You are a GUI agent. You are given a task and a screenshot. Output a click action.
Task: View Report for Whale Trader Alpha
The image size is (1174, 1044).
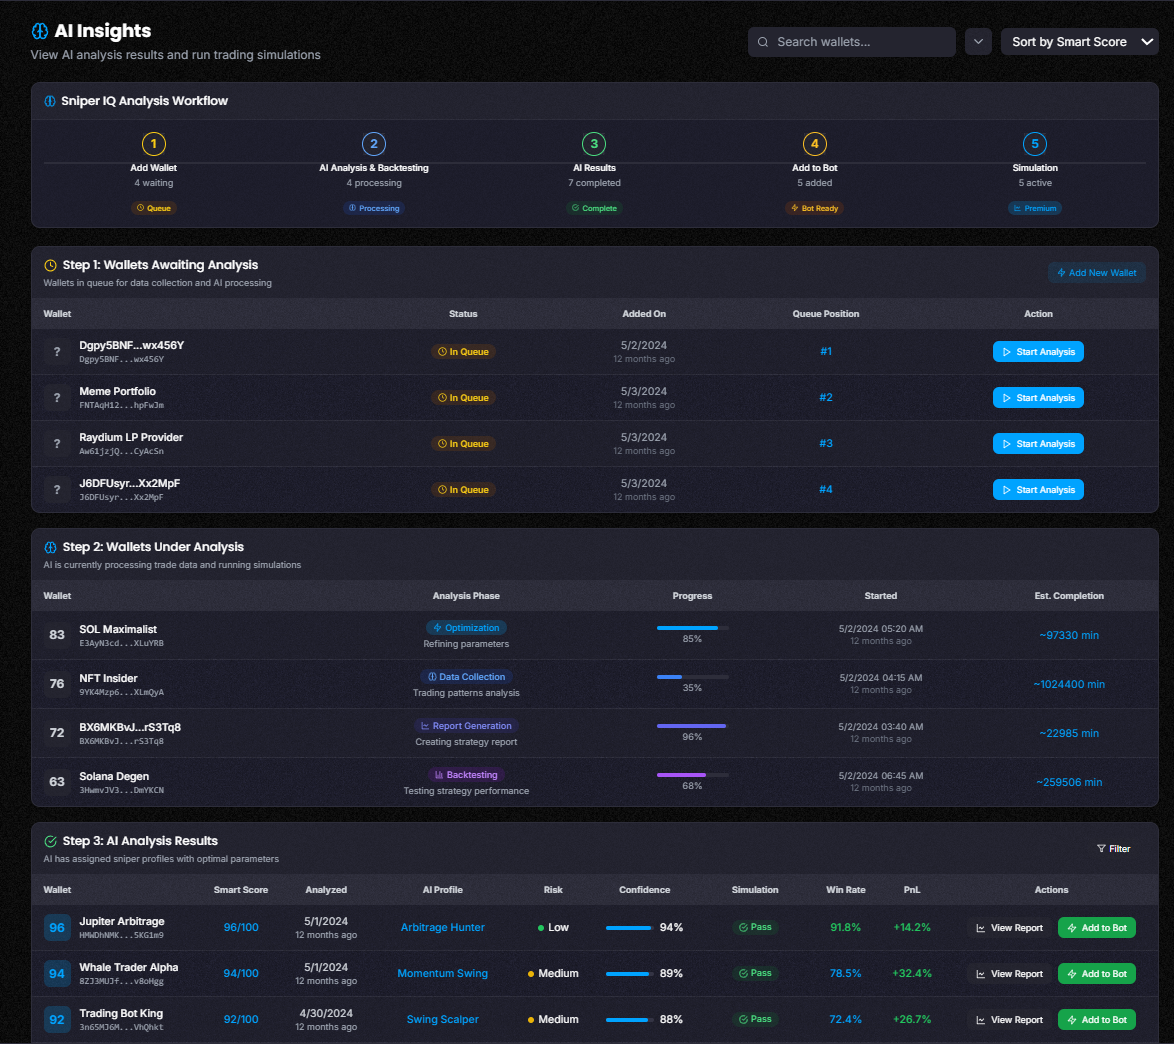click(1009, 974)
